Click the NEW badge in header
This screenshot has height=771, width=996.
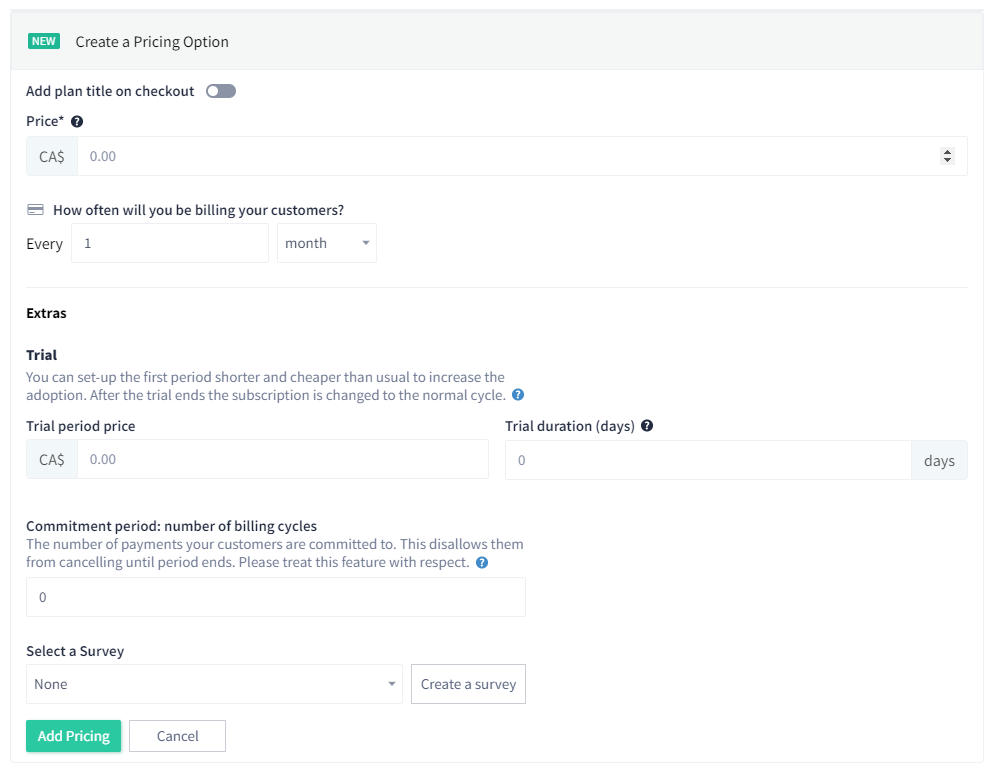pyautogui.click(x=44, y=41)
